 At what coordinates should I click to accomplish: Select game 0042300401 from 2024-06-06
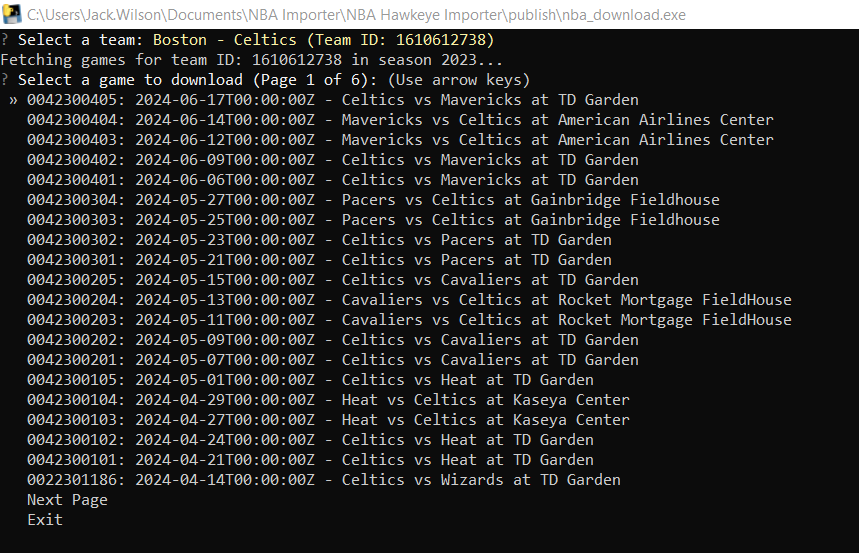[x=333, y=180]
